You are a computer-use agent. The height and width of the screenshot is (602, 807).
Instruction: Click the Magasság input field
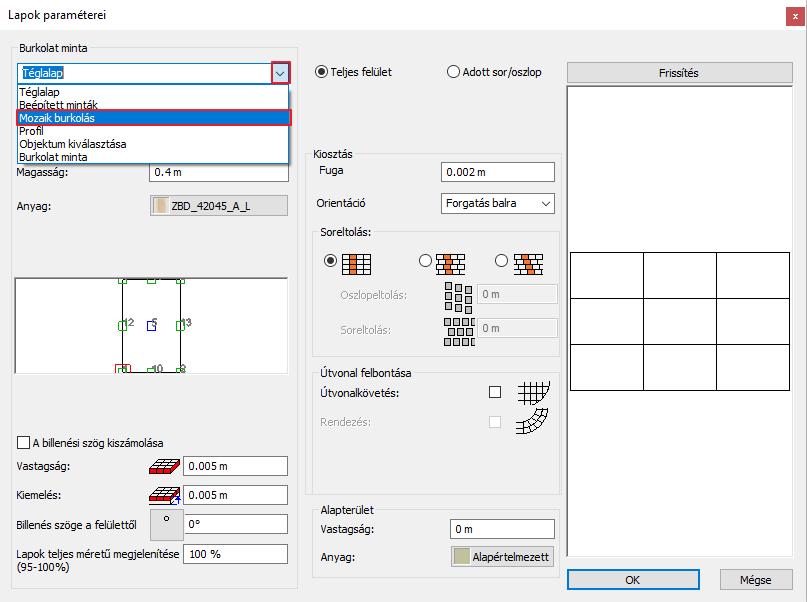tap(219, 172)
